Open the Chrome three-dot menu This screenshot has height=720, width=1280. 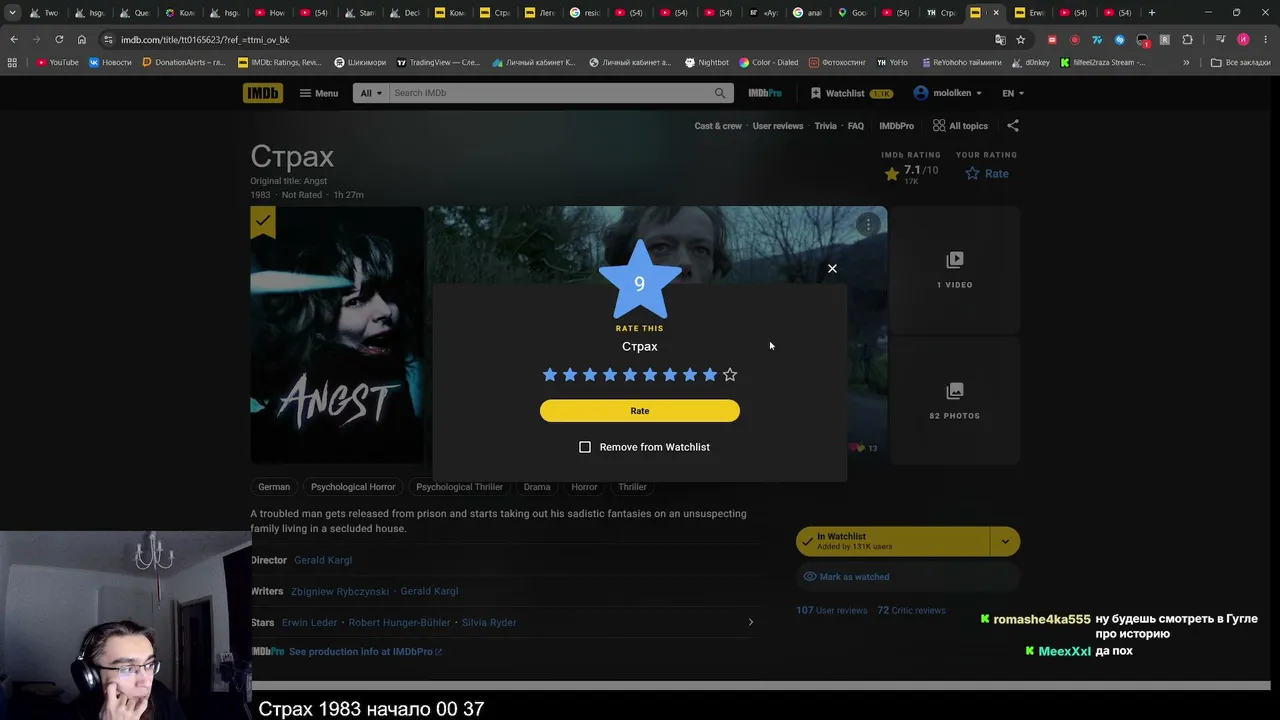1265,39
